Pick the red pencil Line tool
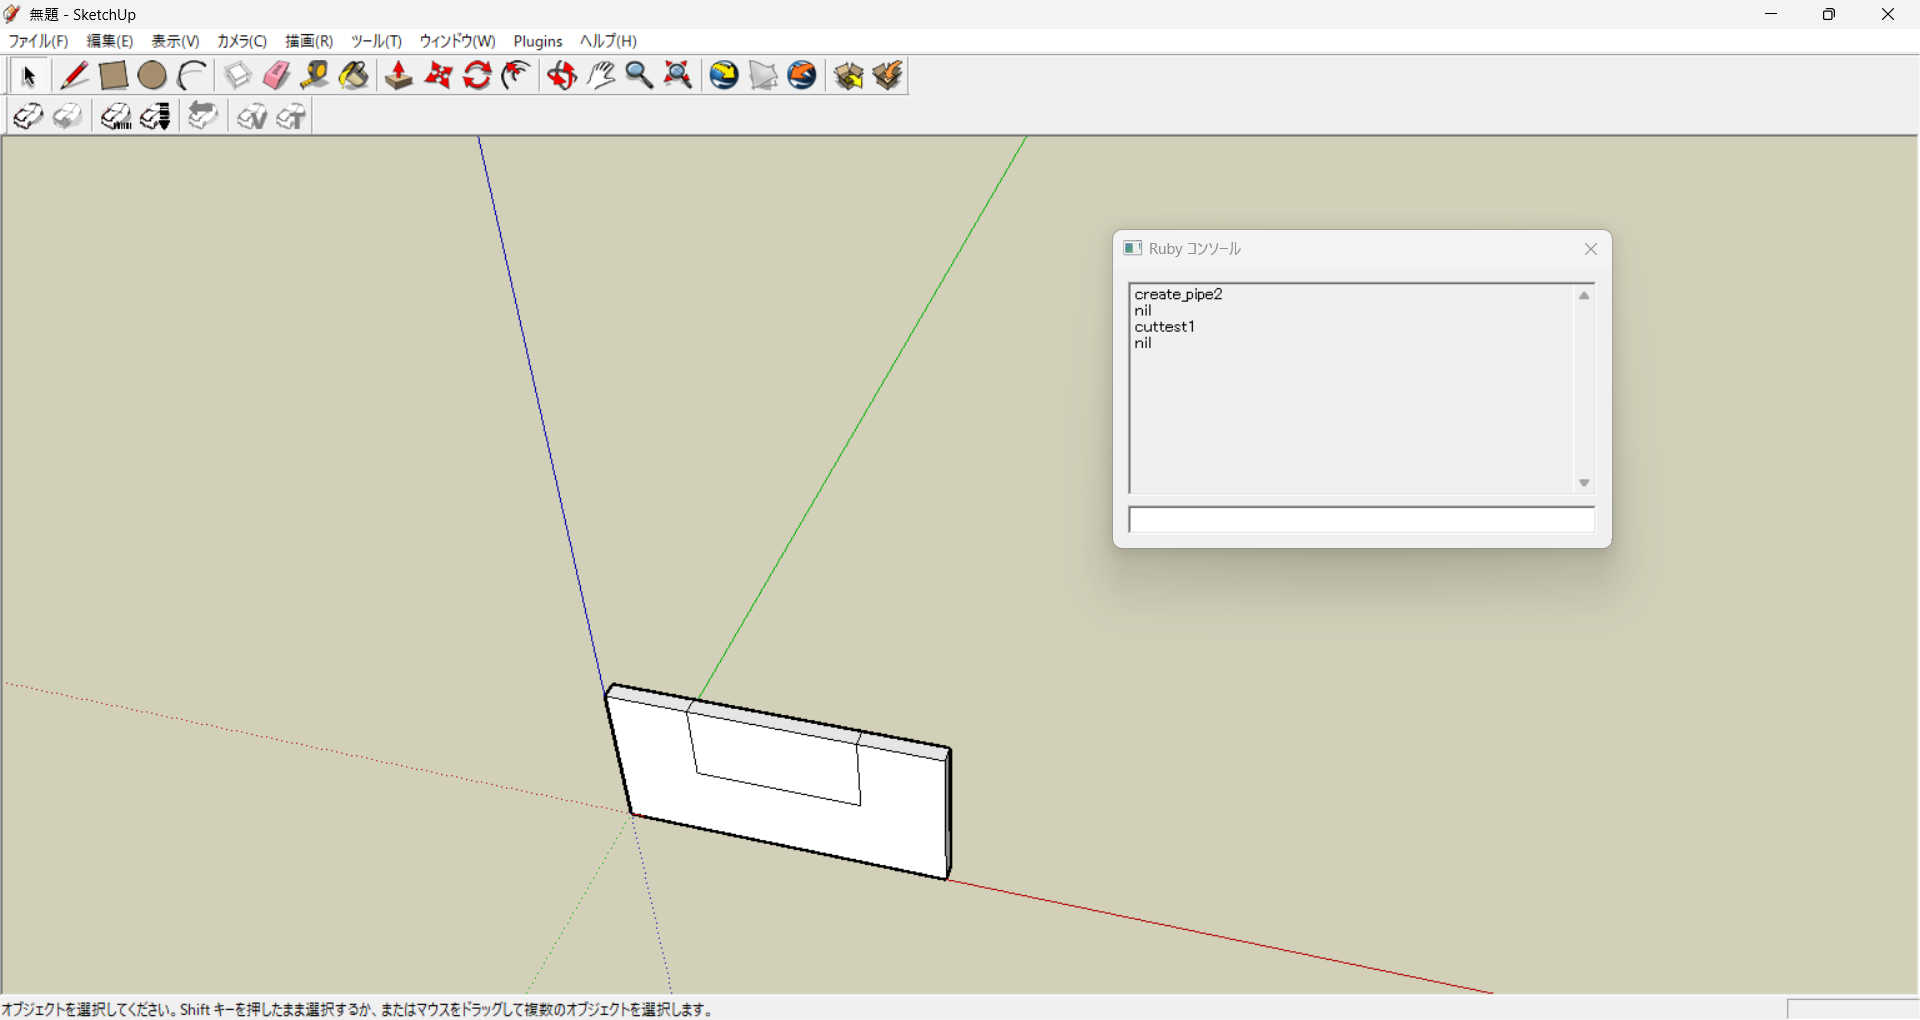1920x1020 pixels. 74,76
